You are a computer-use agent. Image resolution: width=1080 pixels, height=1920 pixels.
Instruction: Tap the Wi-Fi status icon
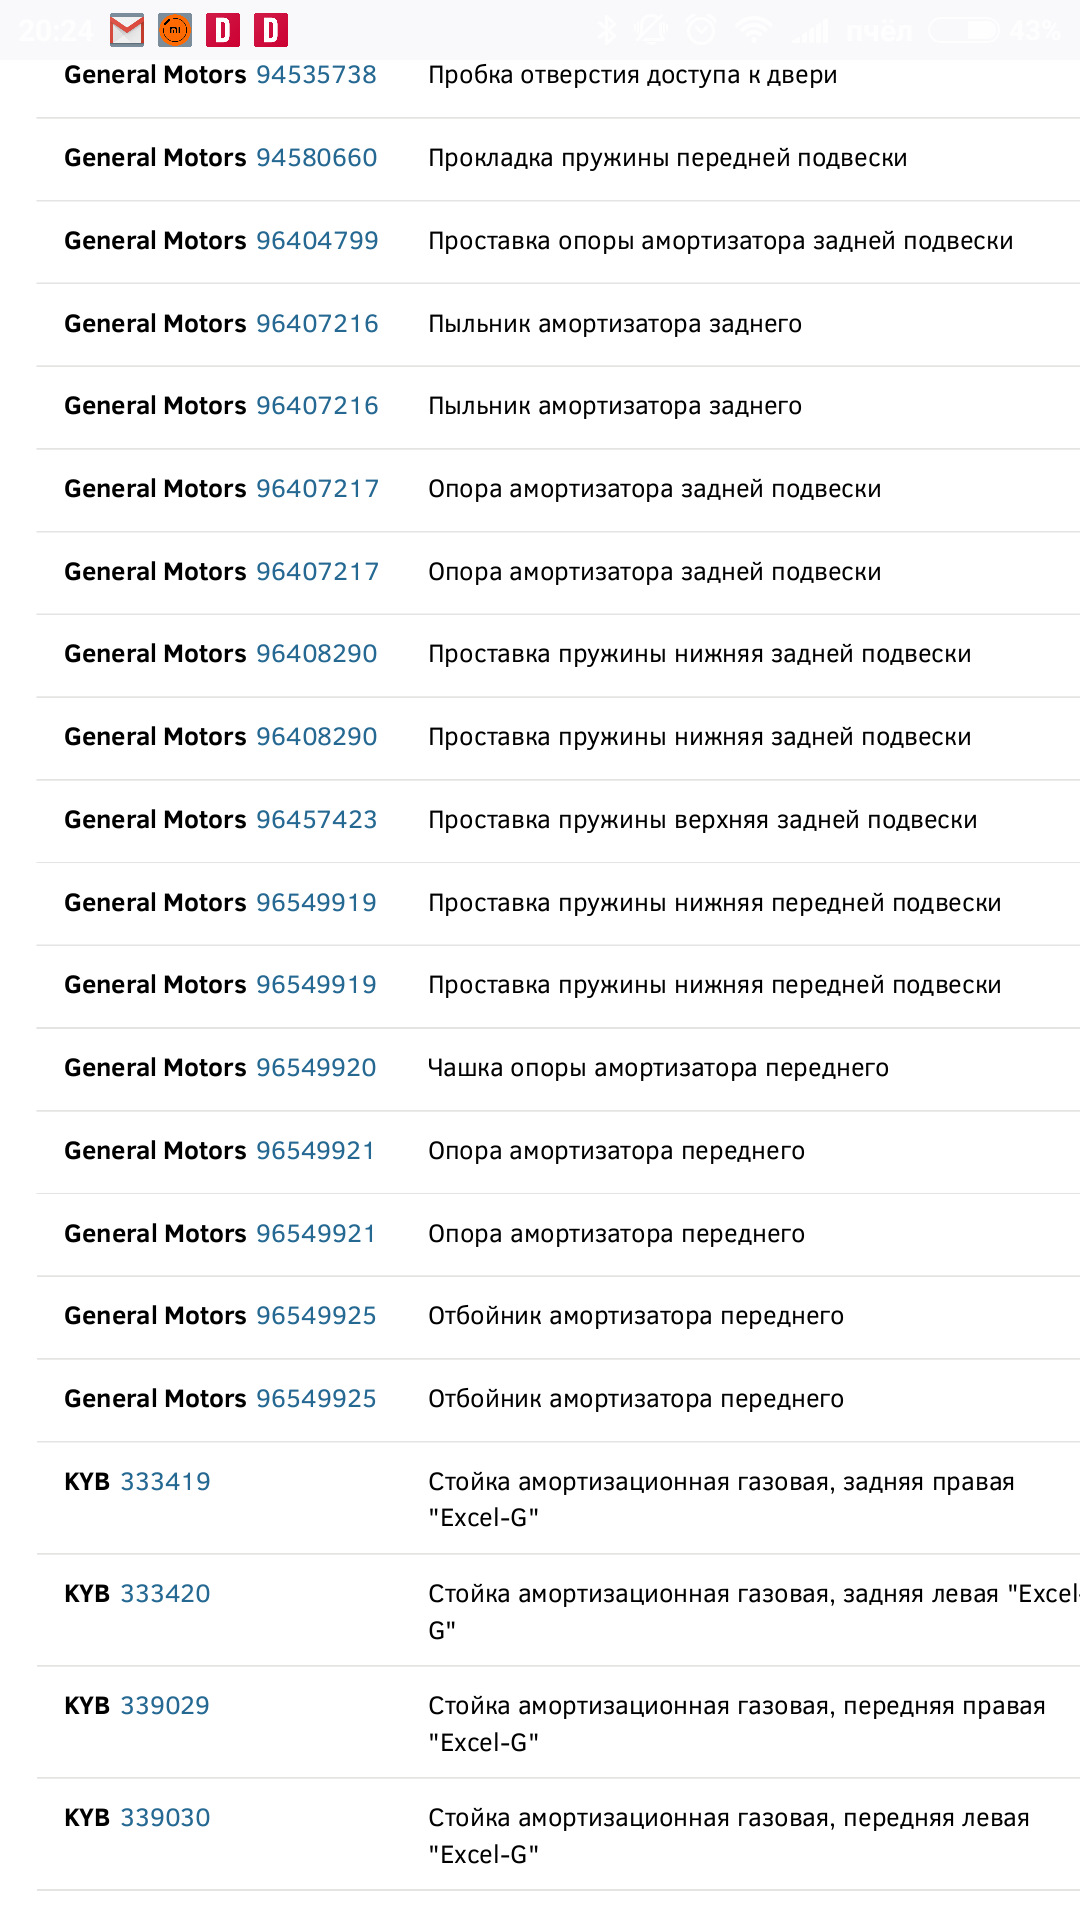click(753, 31)
